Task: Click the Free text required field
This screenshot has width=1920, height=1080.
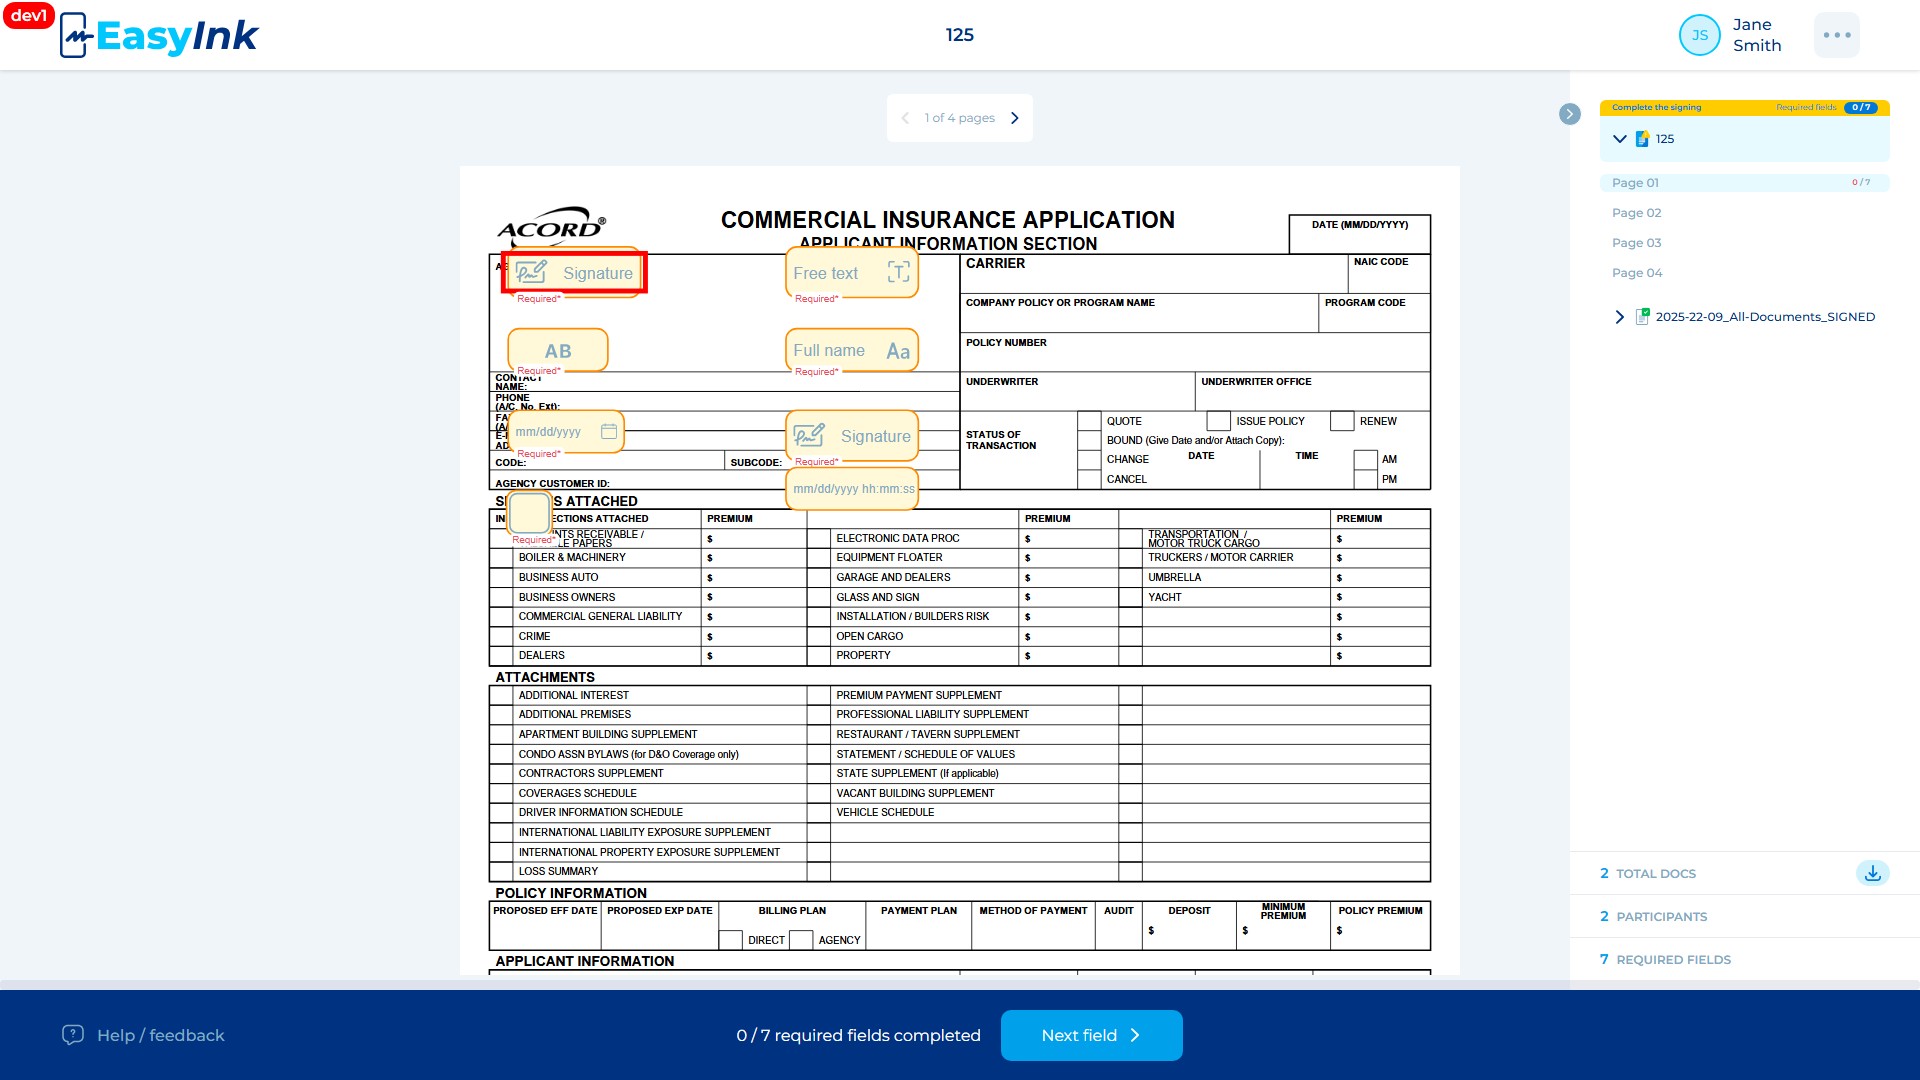Action: click(x=852, y=273)
